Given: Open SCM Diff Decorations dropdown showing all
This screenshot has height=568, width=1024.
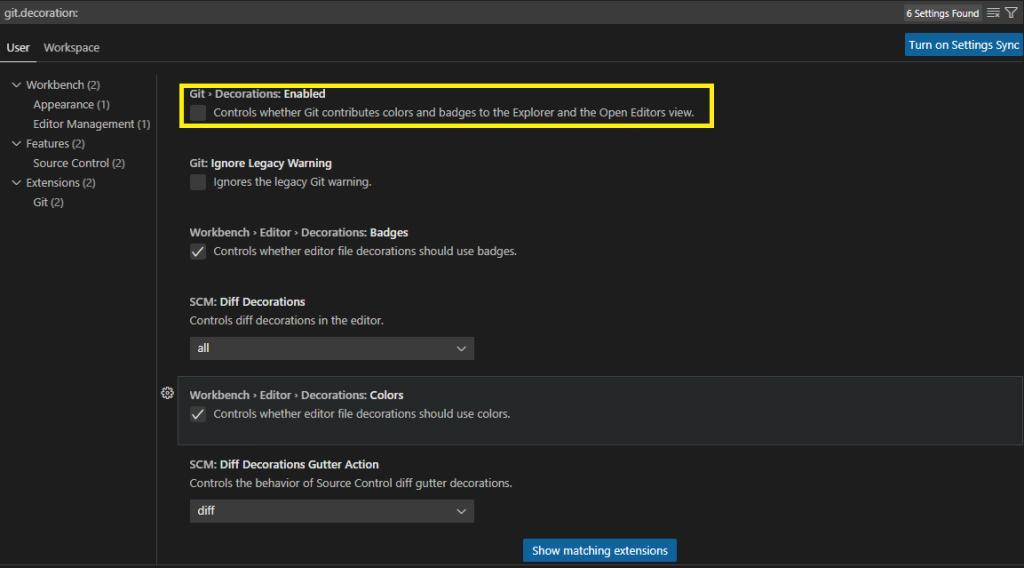Looking at the screenshot, I should click(332, 349).
